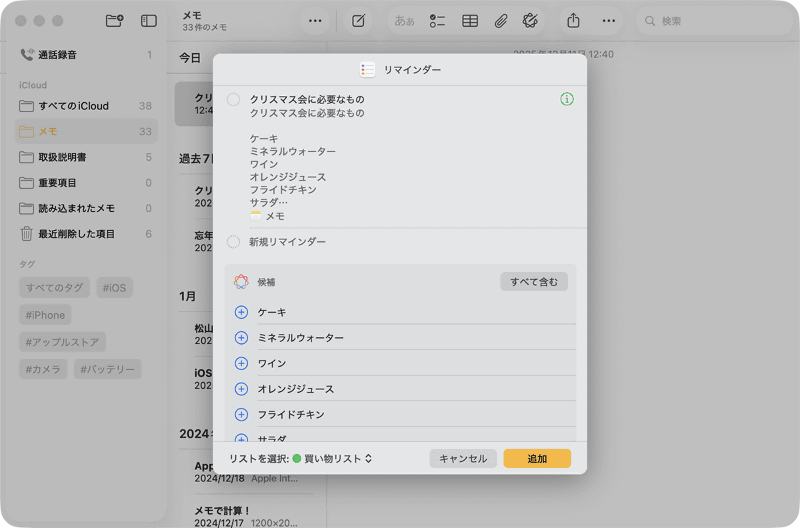The image size is (800, 528).
Task: Open the 通話録音 folder
Action: click(86, 55)
